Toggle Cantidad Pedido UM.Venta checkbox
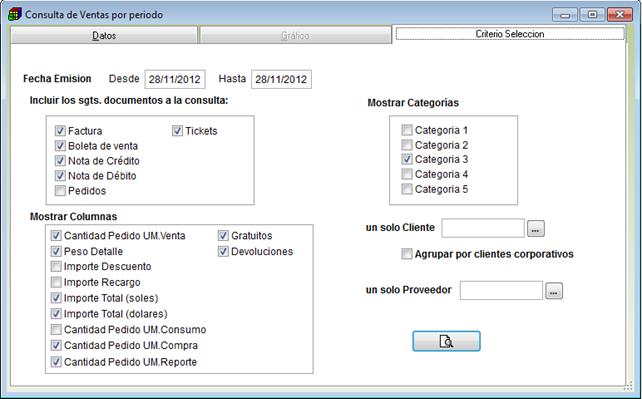 56,236
